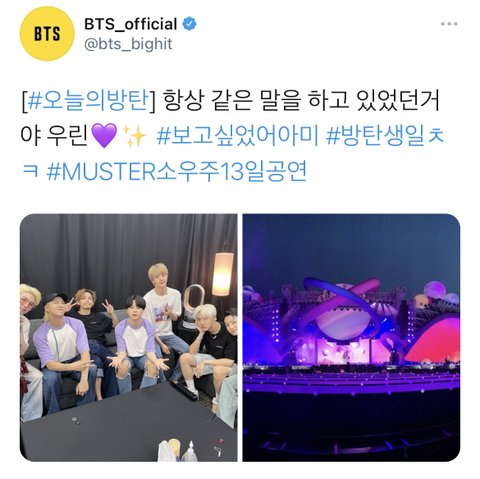The image size is (480, 479).
Task: Click the purple heart emoji
Action: point(104,135)
